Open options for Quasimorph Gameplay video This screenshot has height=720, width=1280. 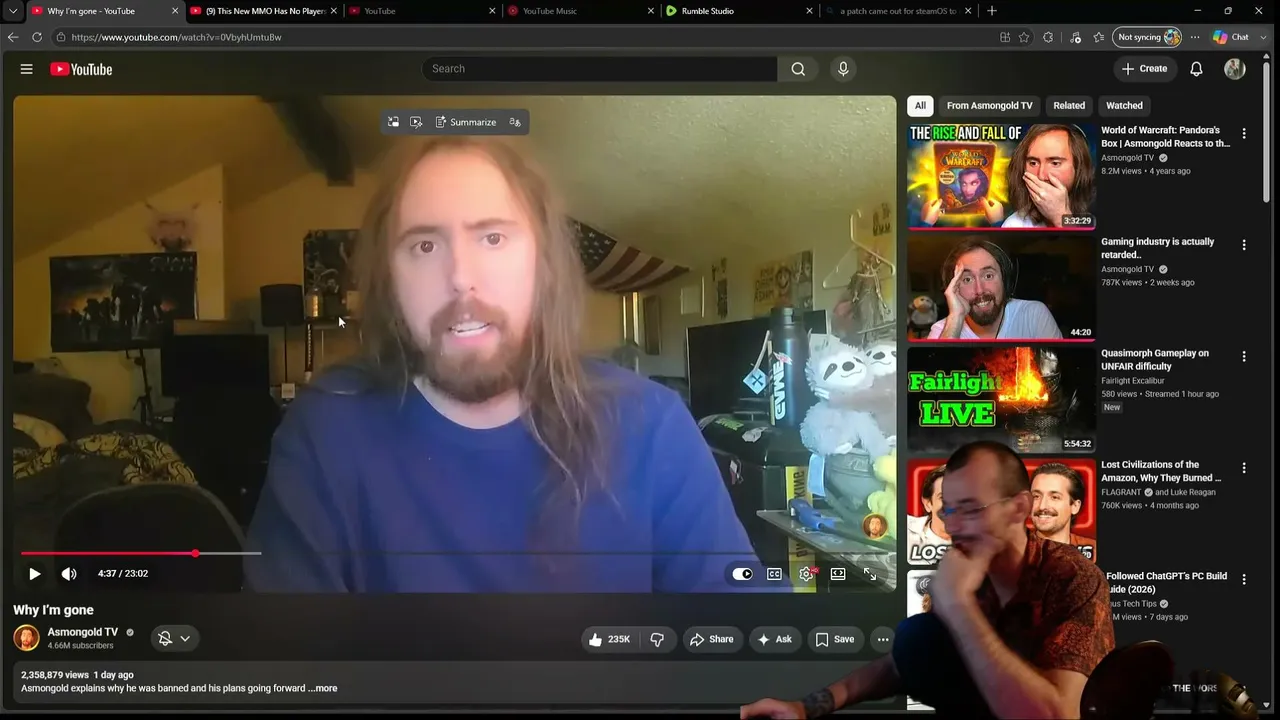pyautogui.click(x=1244, y=357)
